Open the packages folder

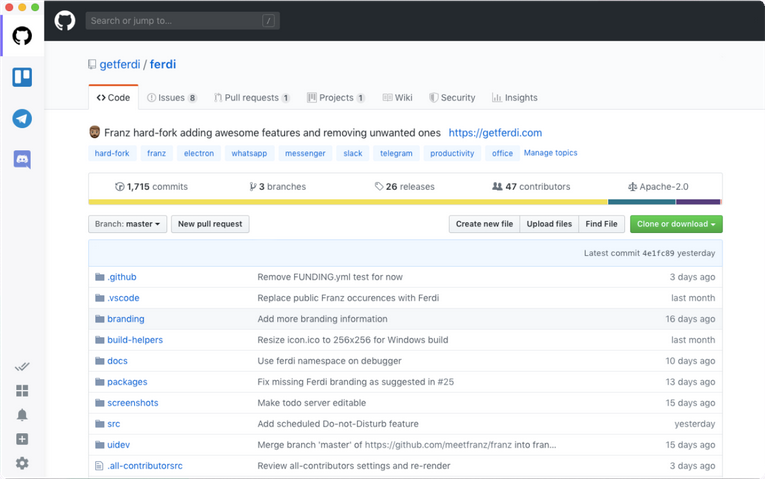click(x=127, y=382)
